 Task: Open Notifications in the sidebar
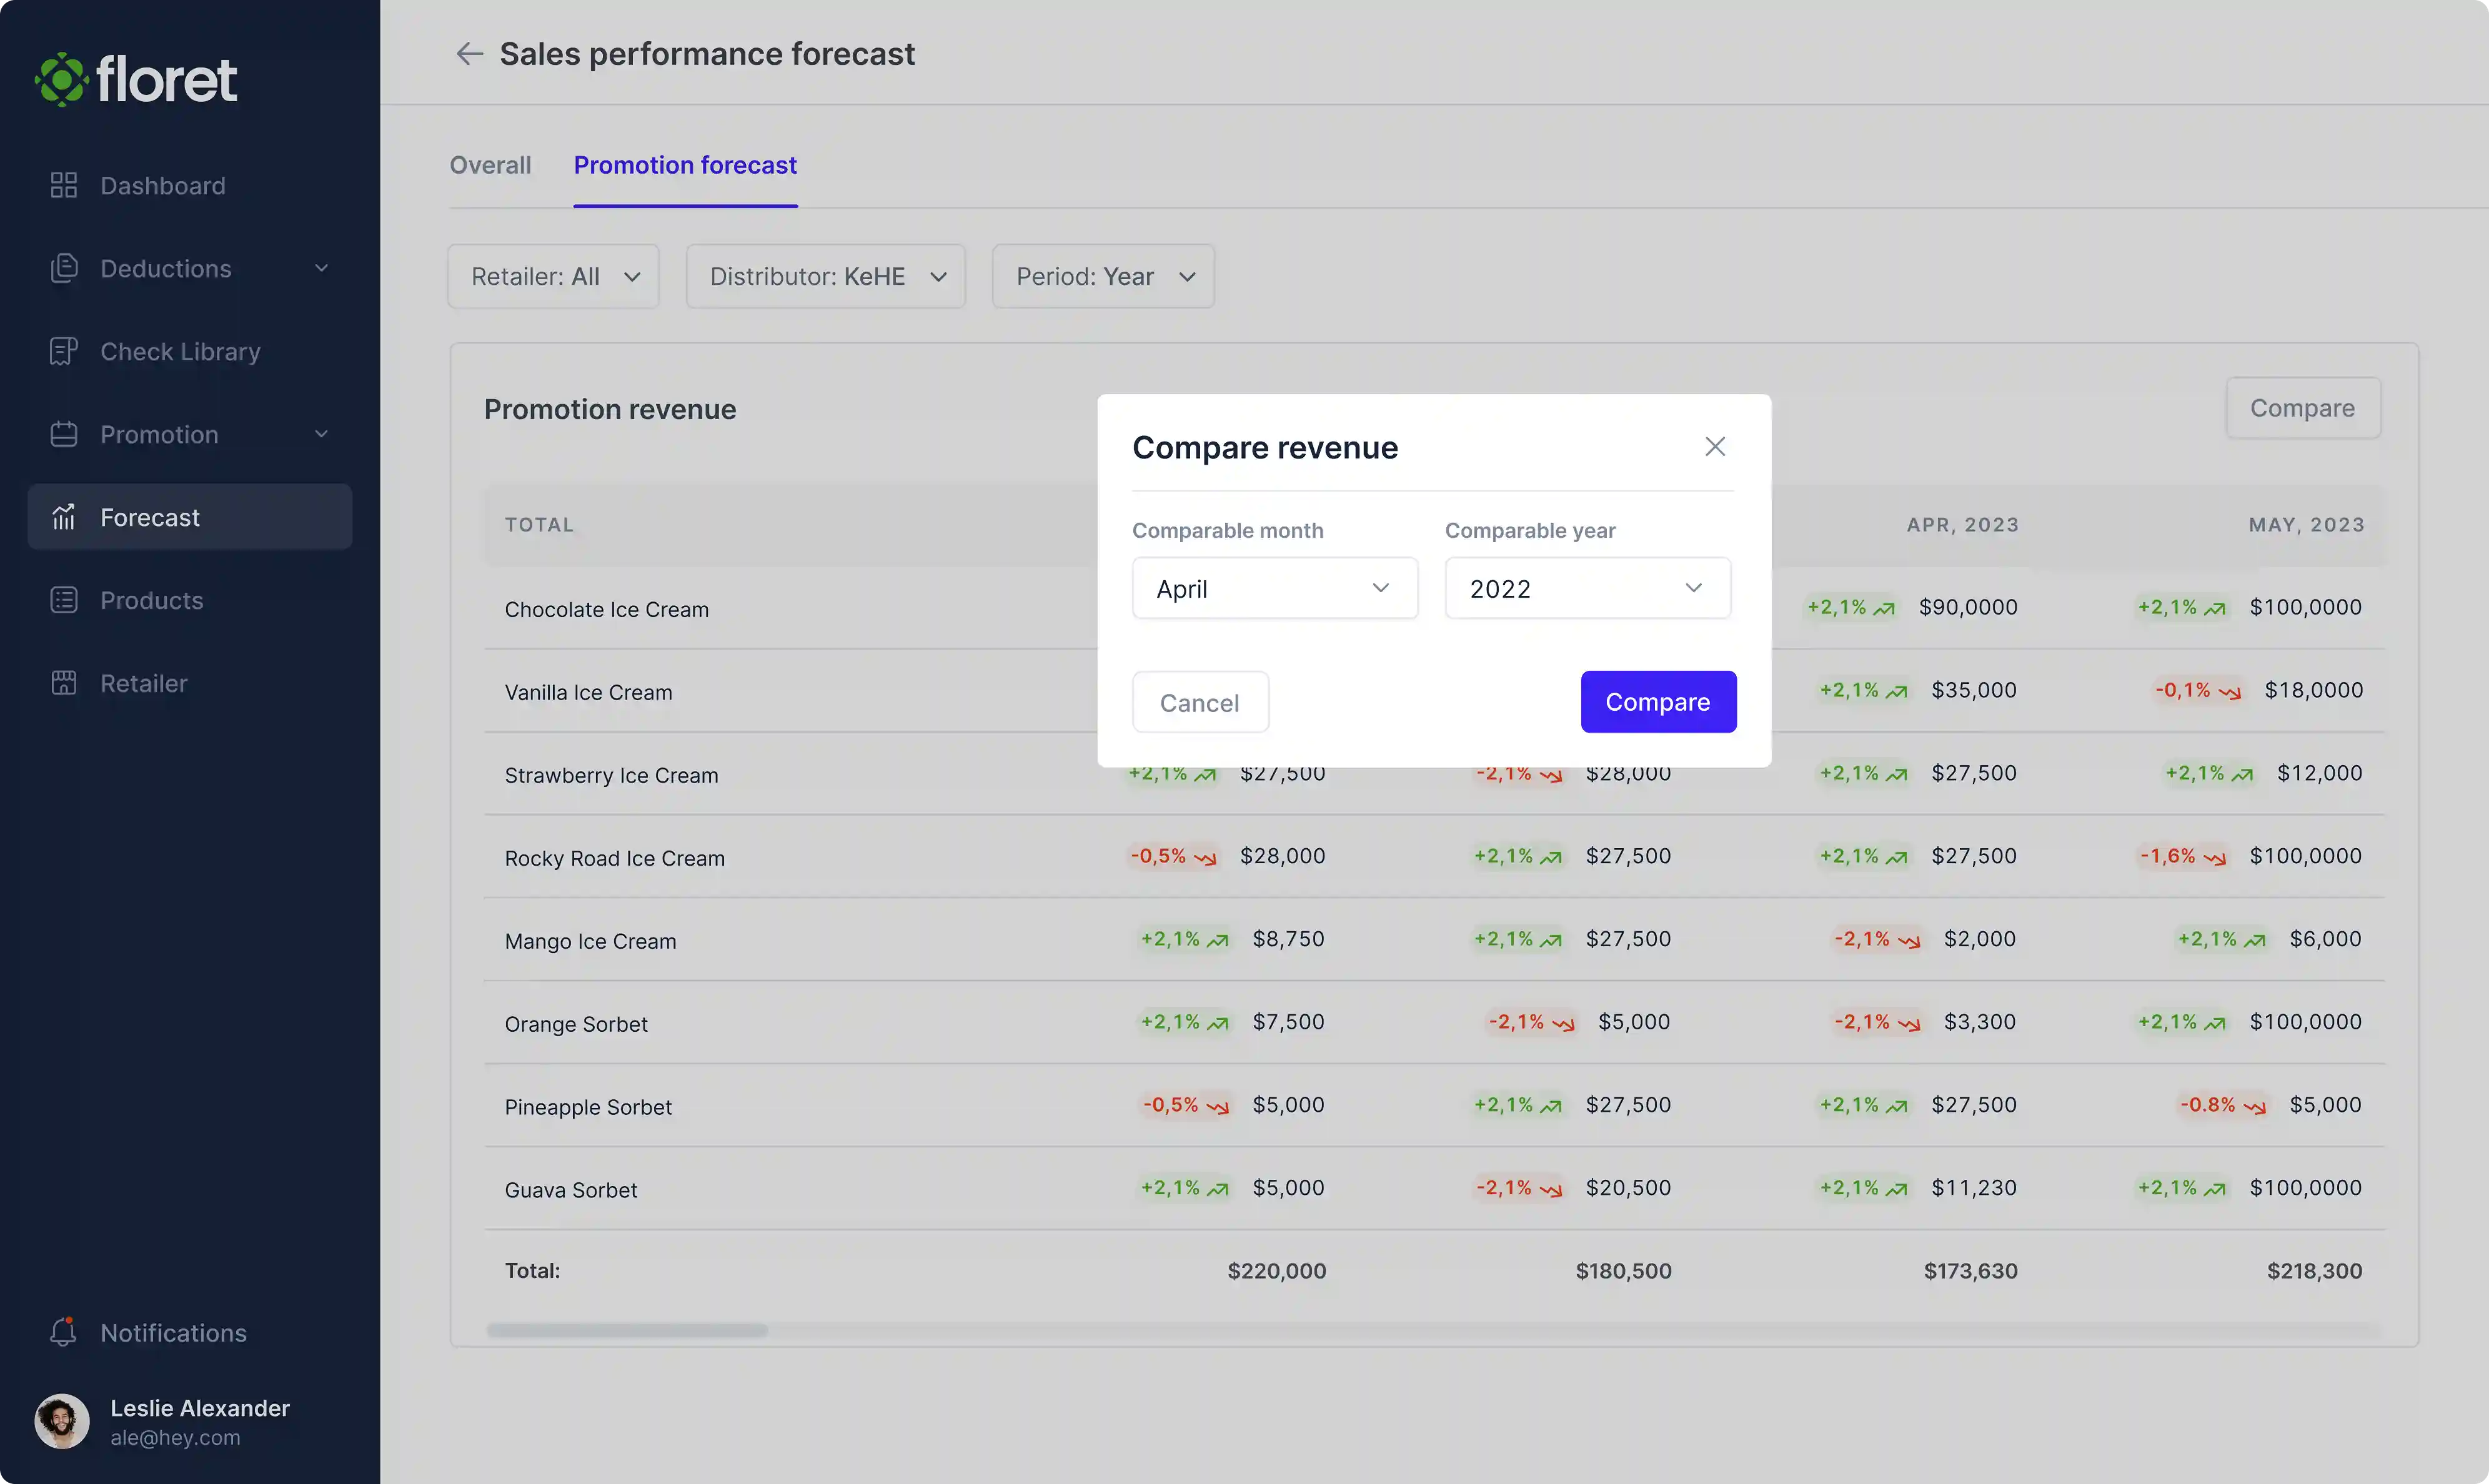190,1332
